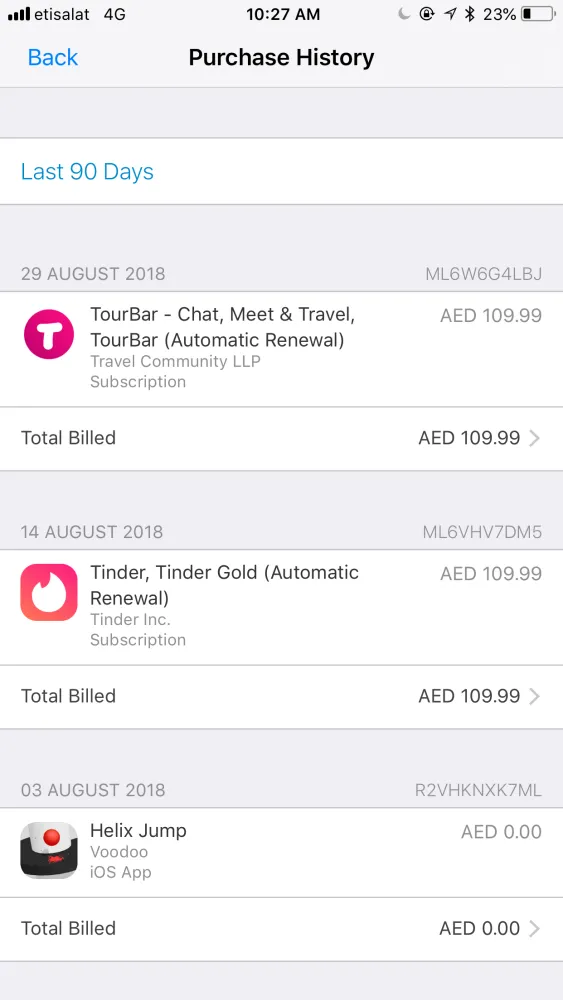Tap the cellular signal bars icon

19,14
